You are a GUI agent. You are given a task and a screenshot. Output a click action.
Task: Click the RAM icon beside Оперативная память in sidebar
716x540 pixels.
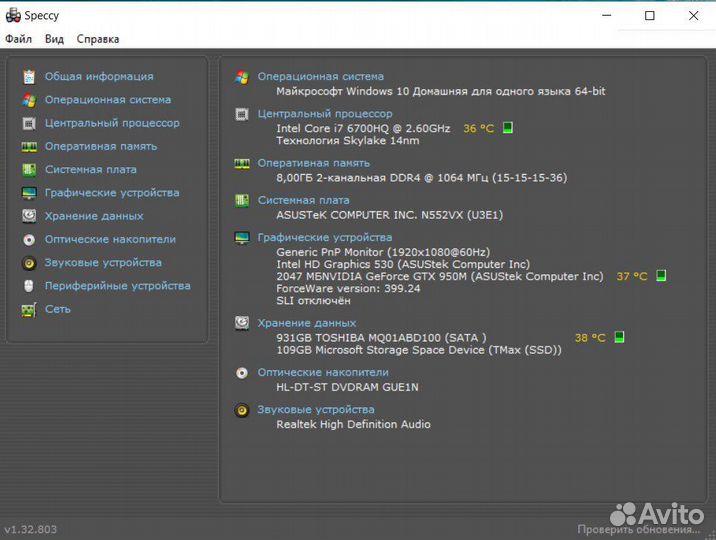(x=29, y=146)
